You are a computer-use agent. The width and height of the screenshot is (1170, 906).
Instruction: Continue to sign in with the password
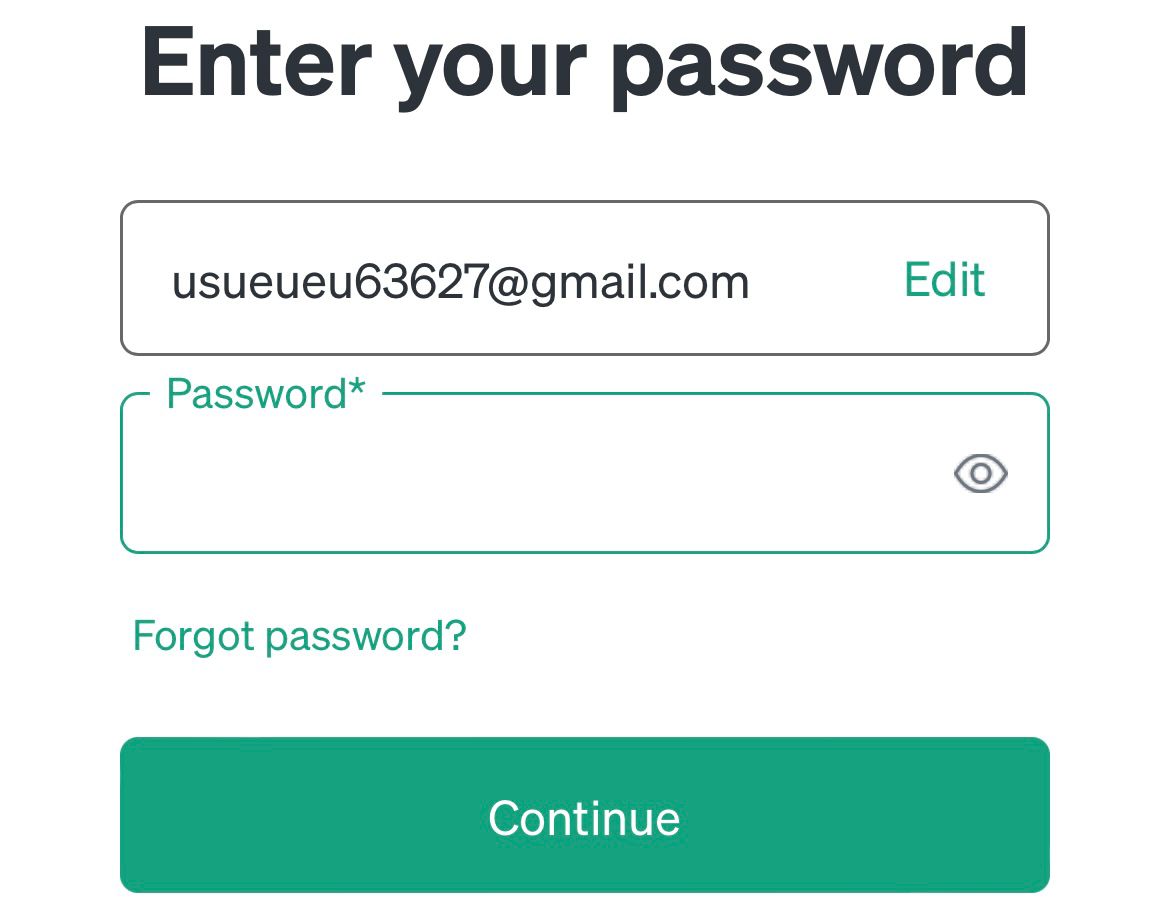pos(585,816)
